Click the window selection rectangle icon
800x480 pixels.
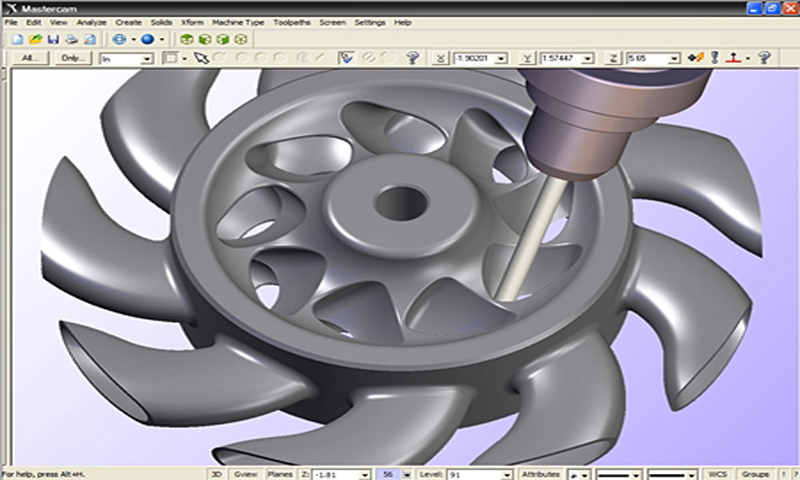[171, 58]
